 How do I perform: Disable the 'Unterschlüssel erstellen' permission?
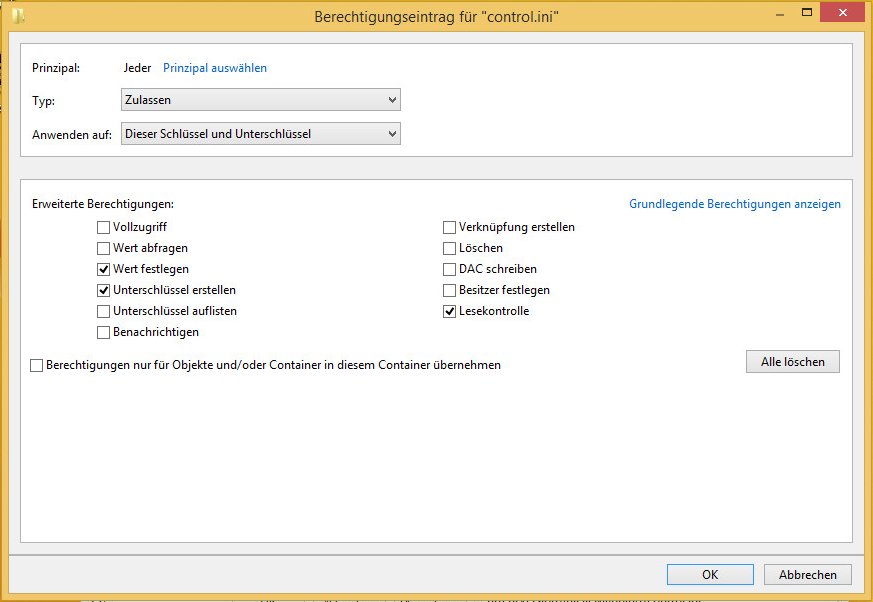(104, 290)
